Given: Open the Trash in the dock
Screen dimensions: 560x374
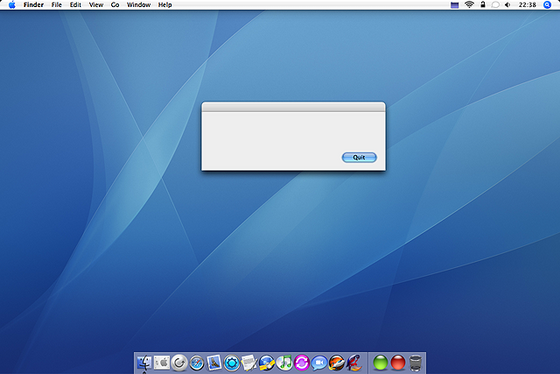Looking at the screenshot, I should (415, 363).
